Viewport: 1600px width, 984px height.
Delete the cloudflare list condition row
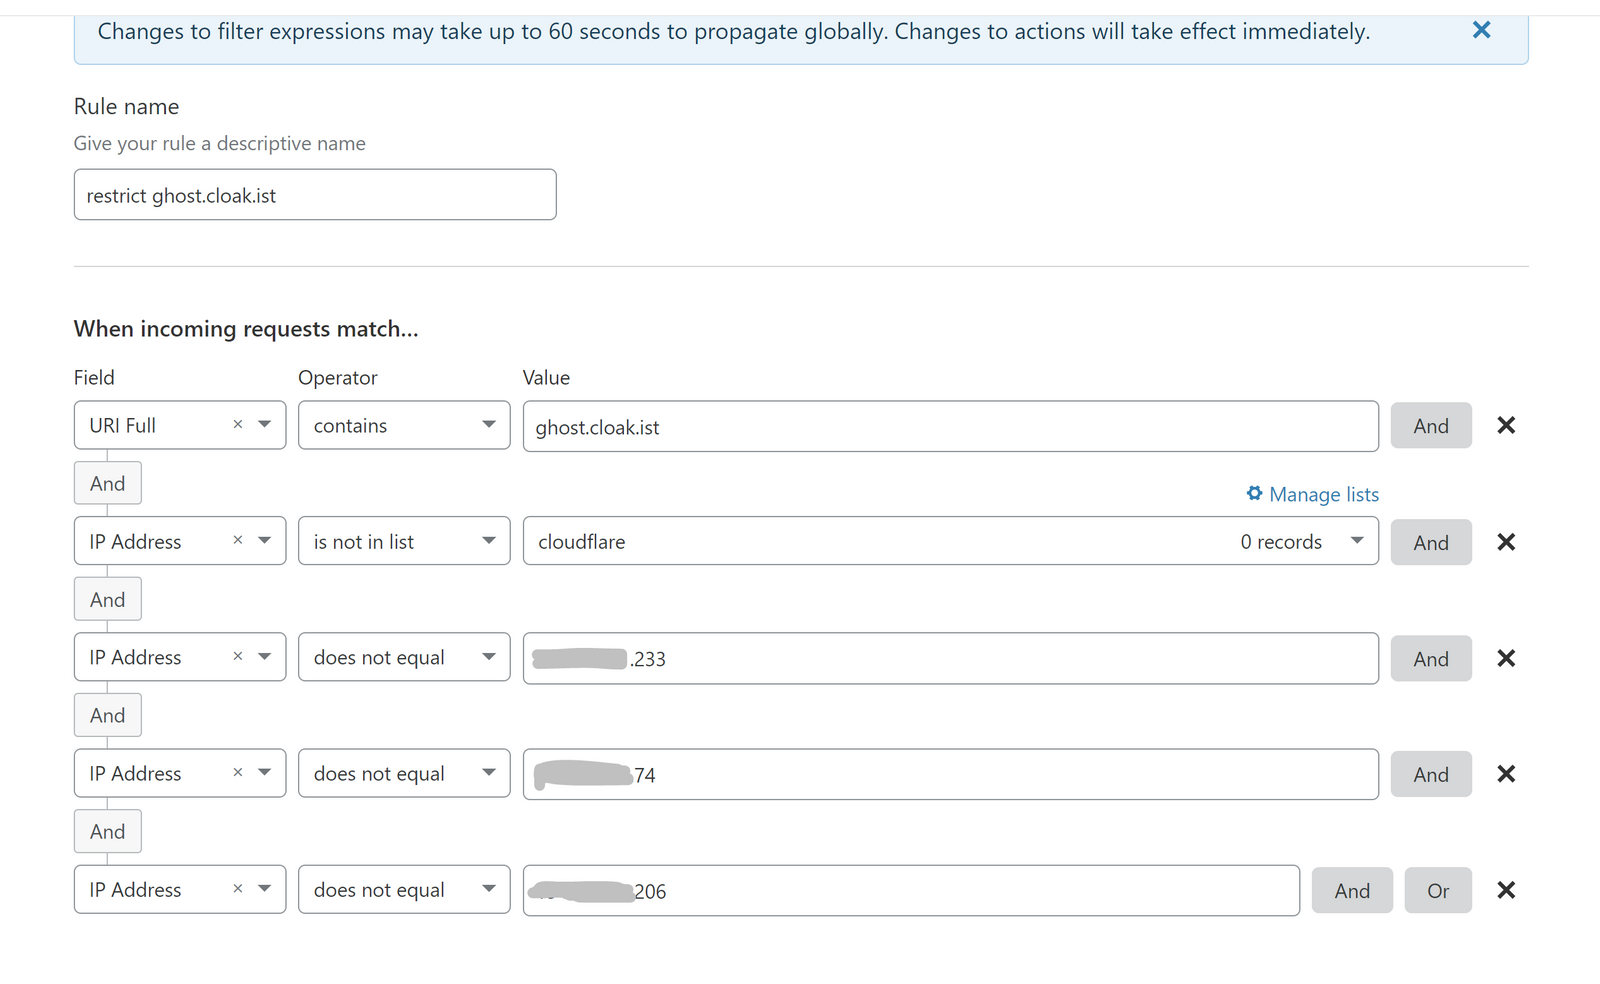point(1505,542)
